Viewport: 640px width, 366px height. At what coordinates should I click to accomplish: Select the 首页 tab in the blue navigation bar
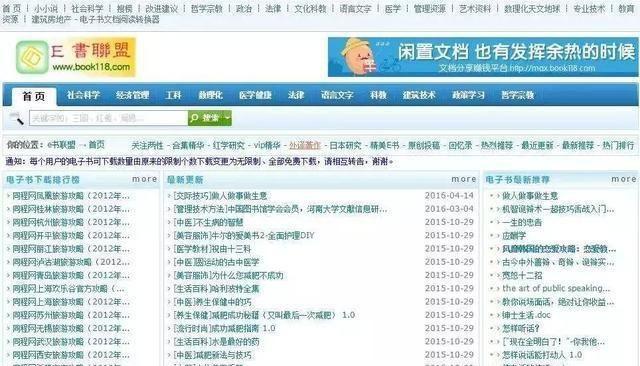34,97
